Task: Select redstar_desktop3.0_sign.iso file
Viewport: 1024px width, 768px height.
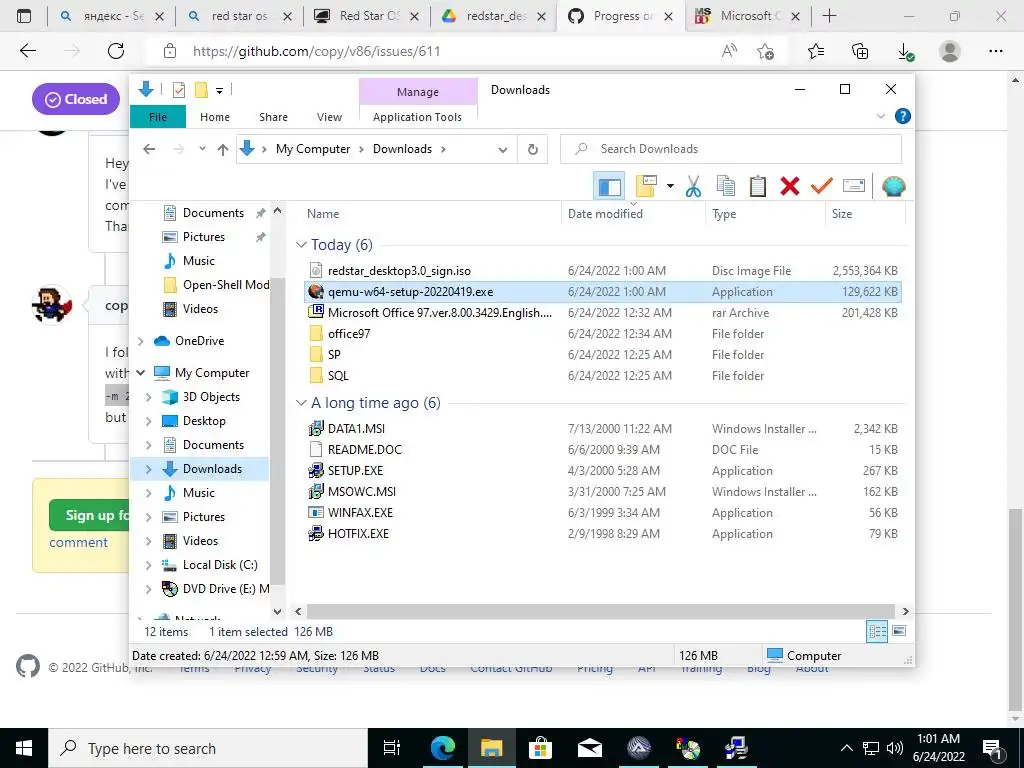Action: coord(399,270)
